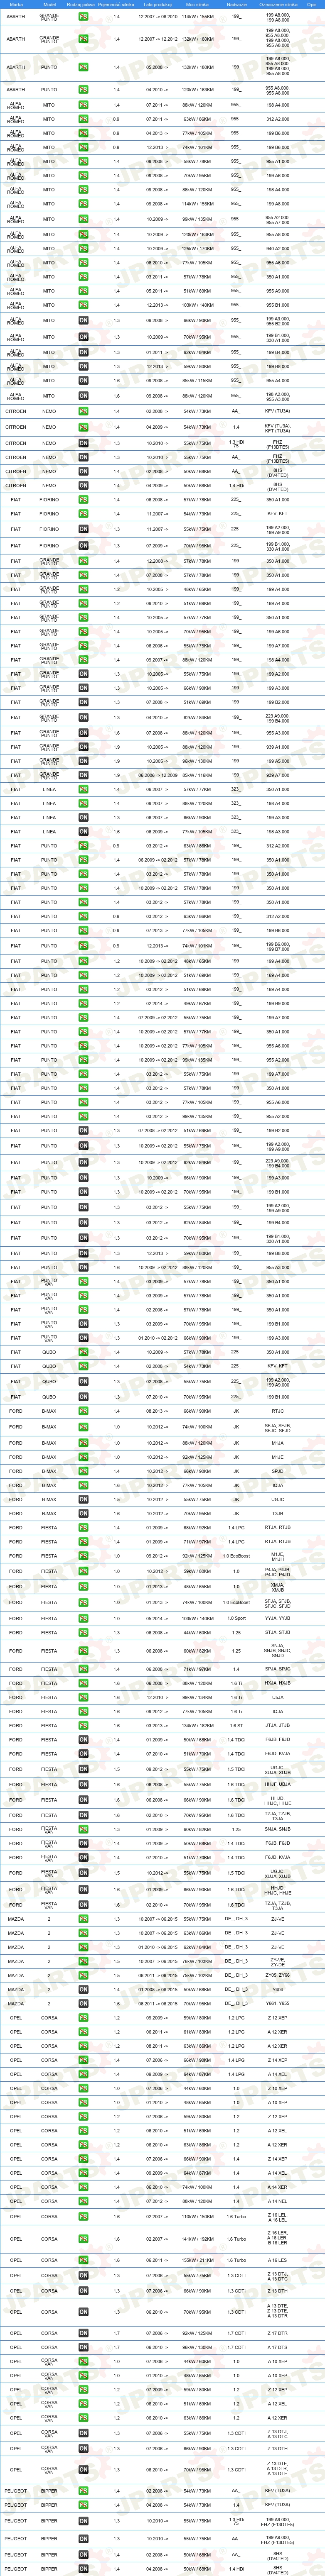The width and height of the screenshot is (325, 2576).
Task: Click PB fuel icon in Abarth Punto 05.2008 row
Action: 84,68
